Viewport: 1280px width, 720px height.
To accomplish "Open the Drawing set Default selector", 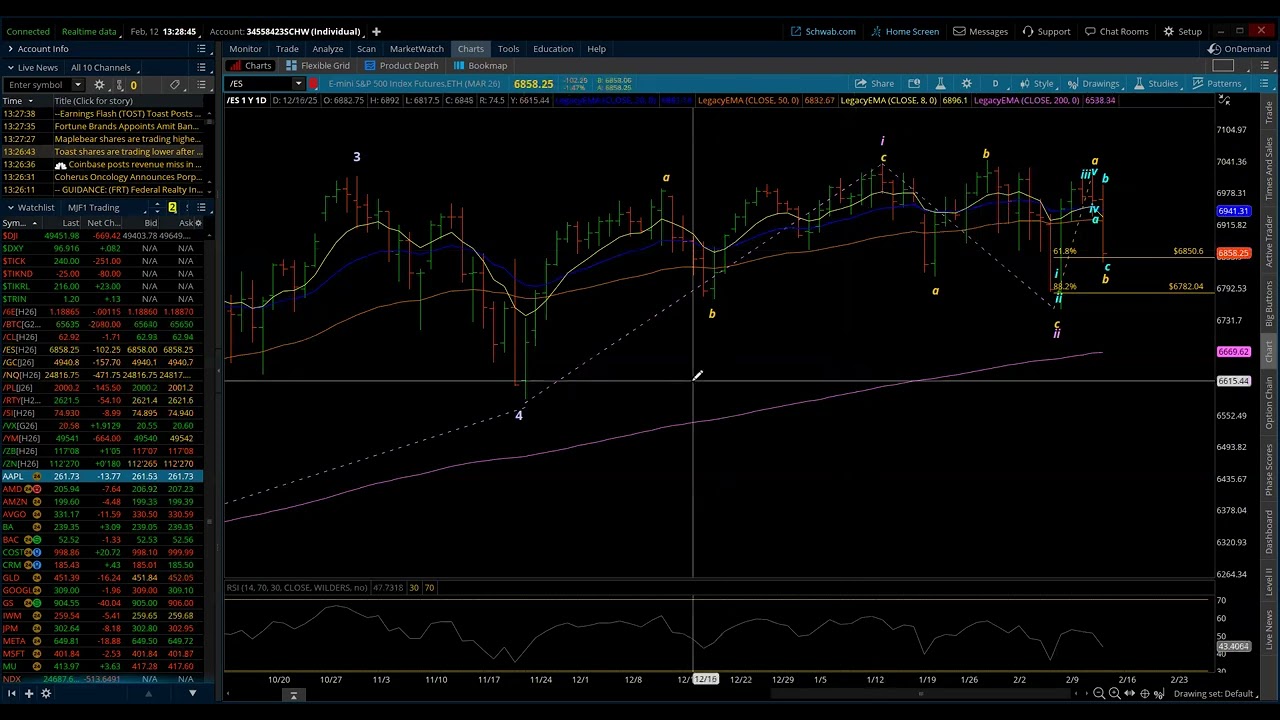I will pos(1214,694).
